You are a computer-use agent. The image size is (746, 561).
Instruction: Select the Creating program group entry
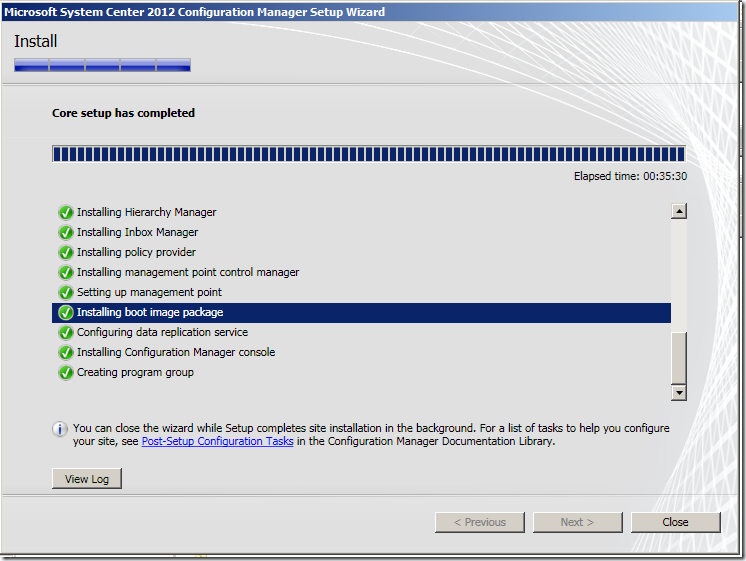click(x=135, y=372)
